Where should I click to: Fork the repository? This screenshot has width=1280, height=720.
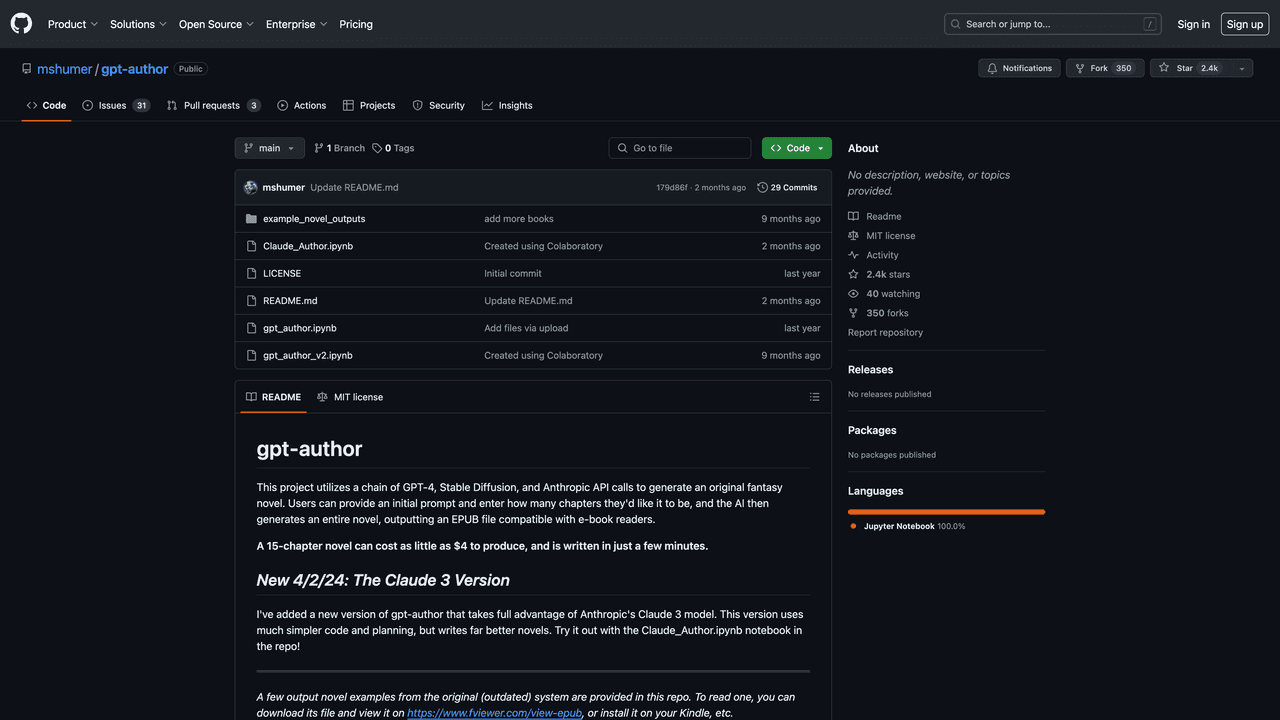pyautogui.click(x=1105, y=68)
